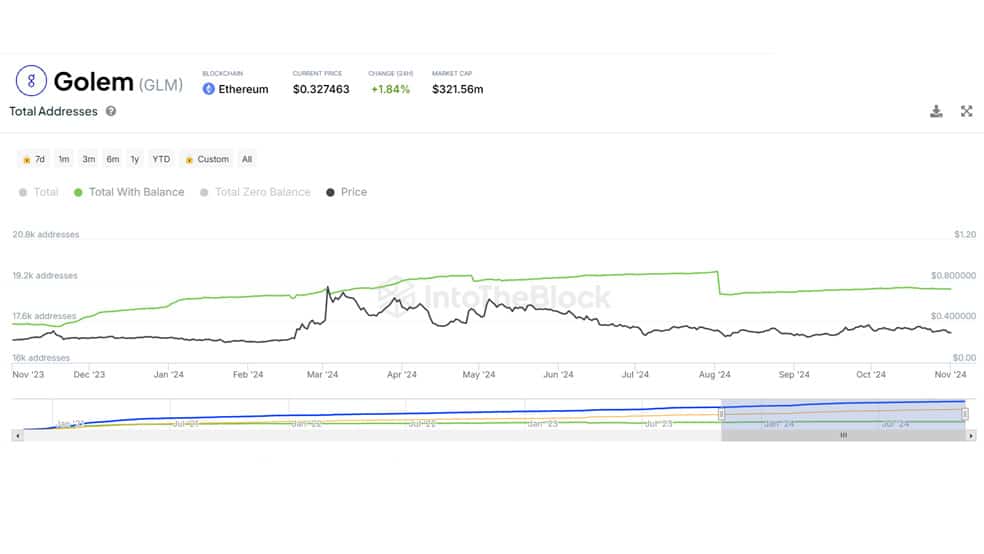Click the left range handle in navigator
Image resolution: width=984 pixels, height=554 pixels.
click(721, 414)
